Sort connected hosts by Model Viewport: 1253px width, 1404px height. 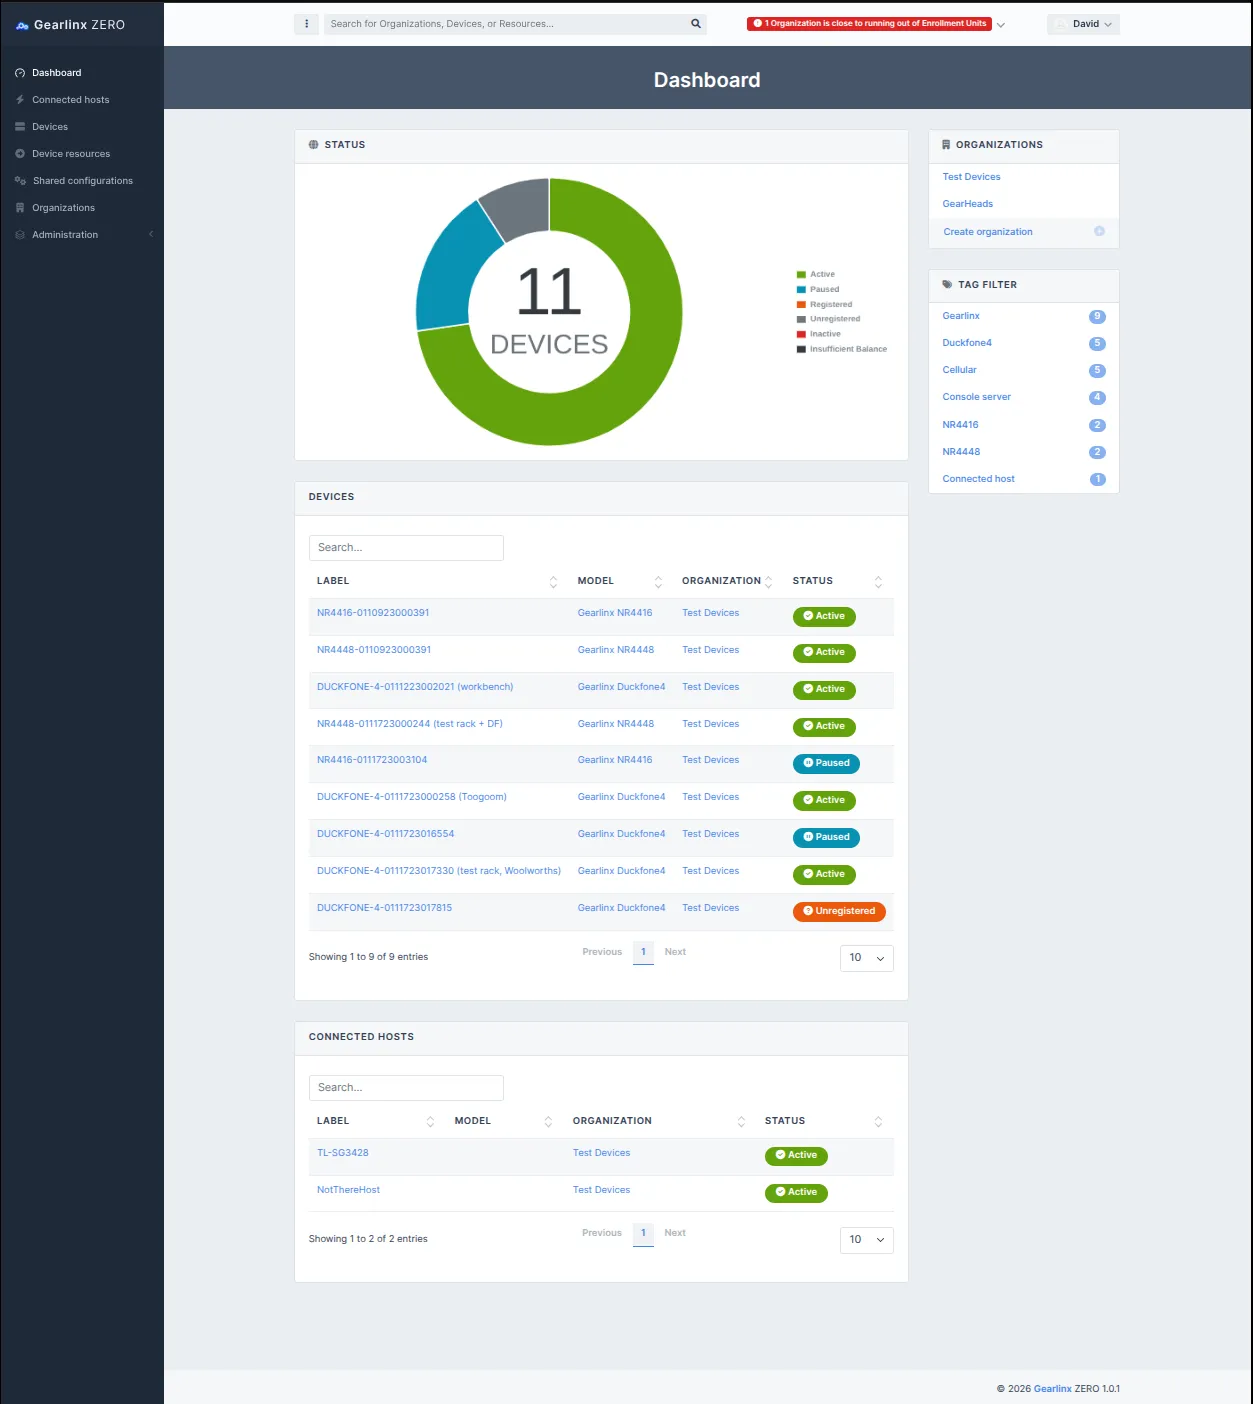548,1122
